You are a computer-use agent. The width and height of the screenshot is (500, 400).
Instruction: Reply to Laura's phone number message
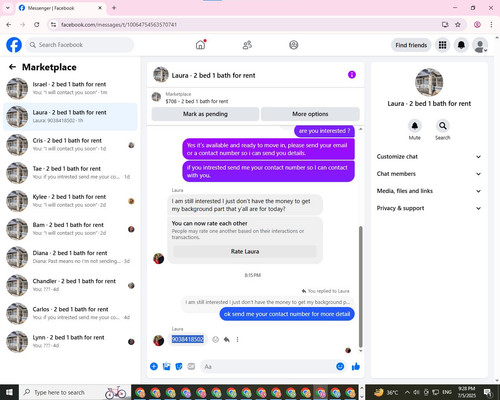coord(227,339)
